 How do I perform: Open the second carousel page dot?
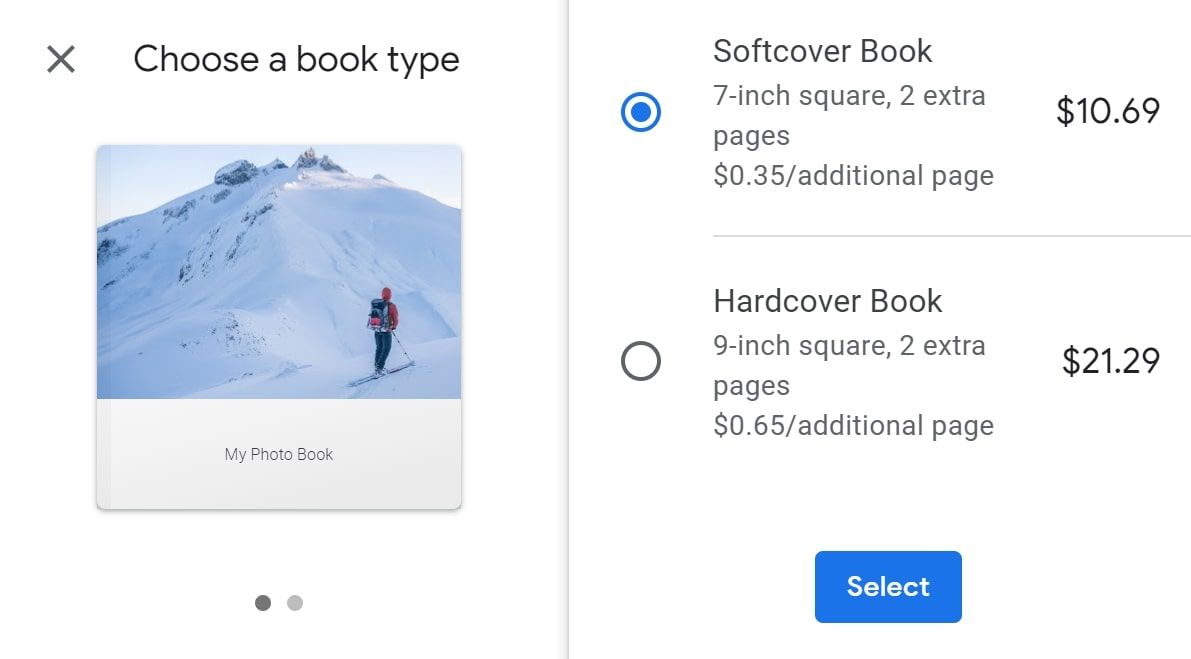coord(295,603)
